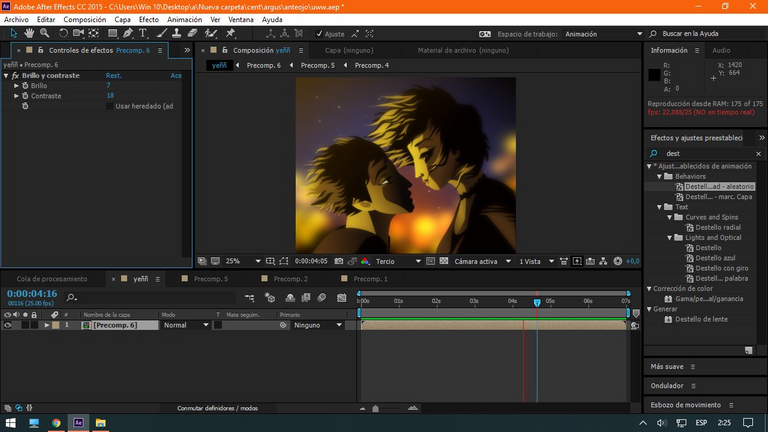
Task: Select the Brush tool
Action: (162, 33)
